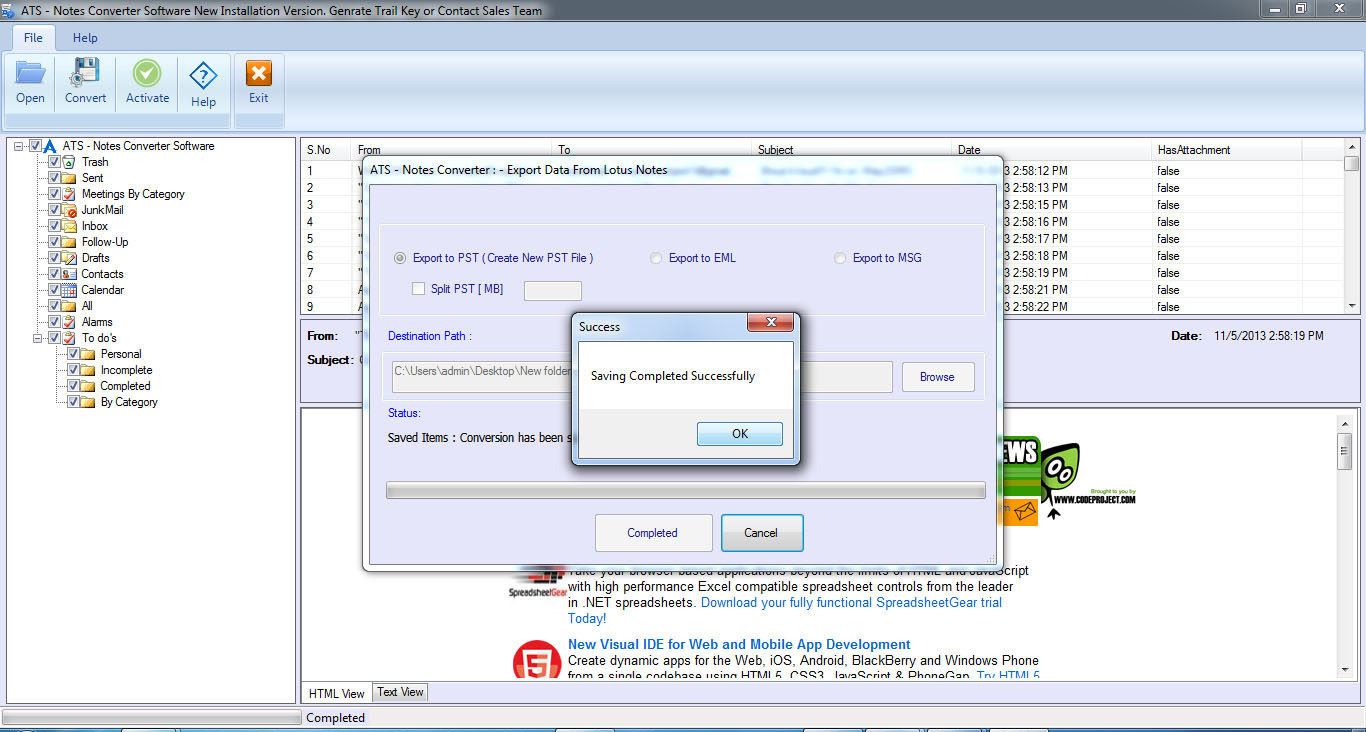The image size is (1366, 732).
Task: Switch to the Text View tab
Action: coord(400,692)
